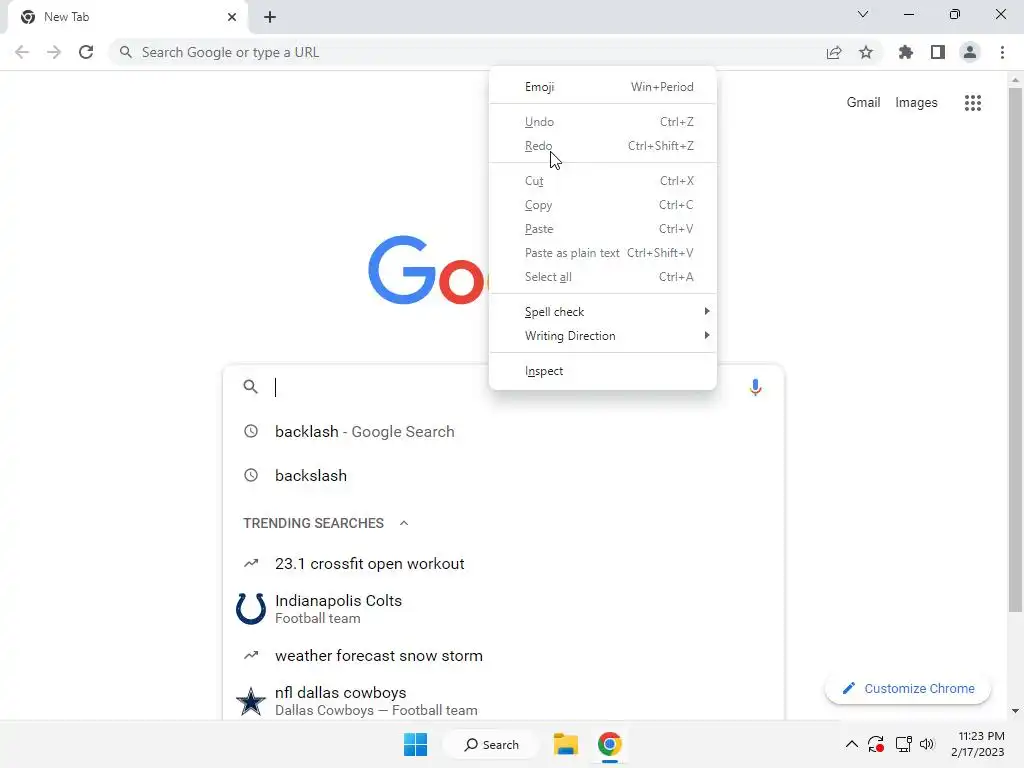Choose Undo in the context menu
The width and height of the screenshot is (1024, 768).
click(x=603, y=122)
